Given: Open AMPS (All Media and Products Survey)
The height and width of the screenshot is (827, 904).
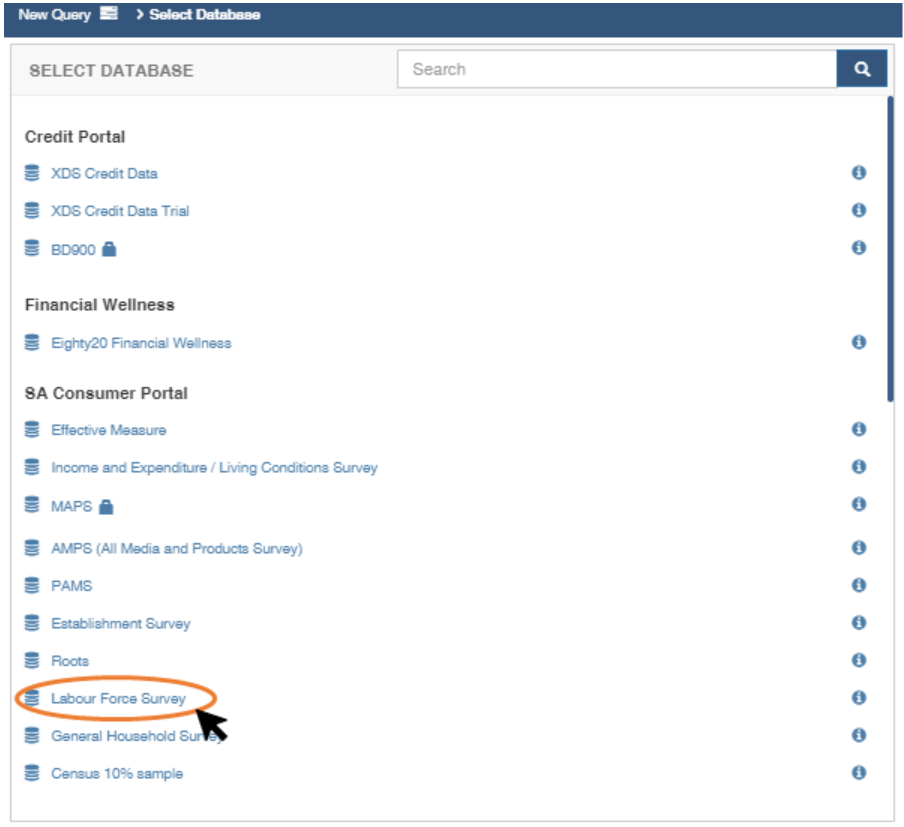Looking at the screenshot, I should pos(177,548).
